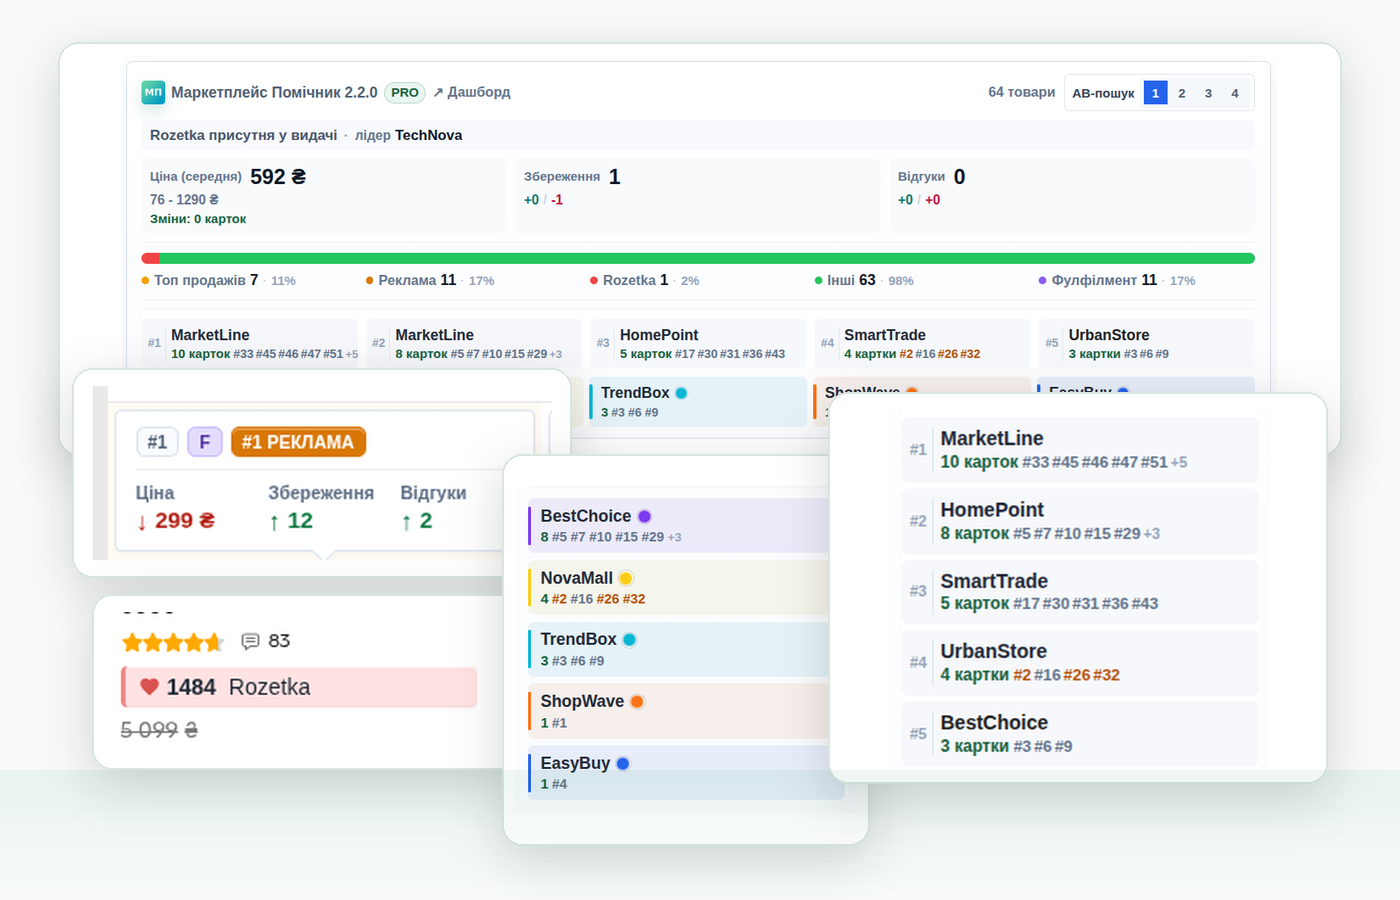Click the cyan dot by TrendBox in the dashboard
The image size is (1400, 900).
coord(681,393)
